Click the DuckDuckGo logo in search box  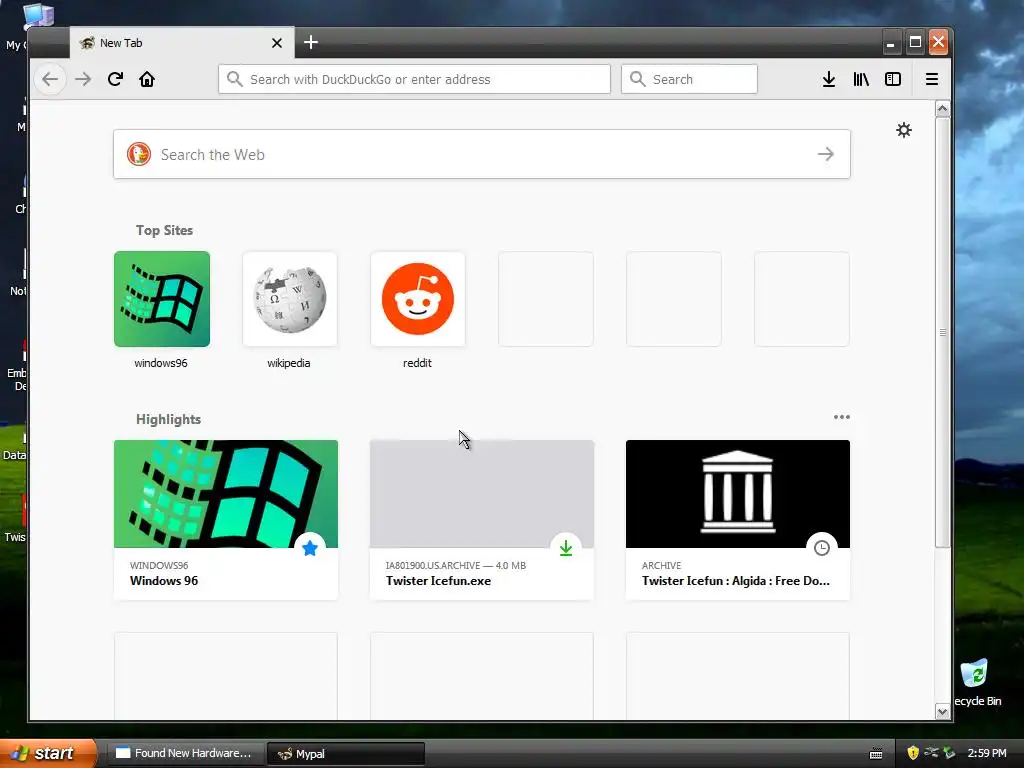(x=138, y=154)
